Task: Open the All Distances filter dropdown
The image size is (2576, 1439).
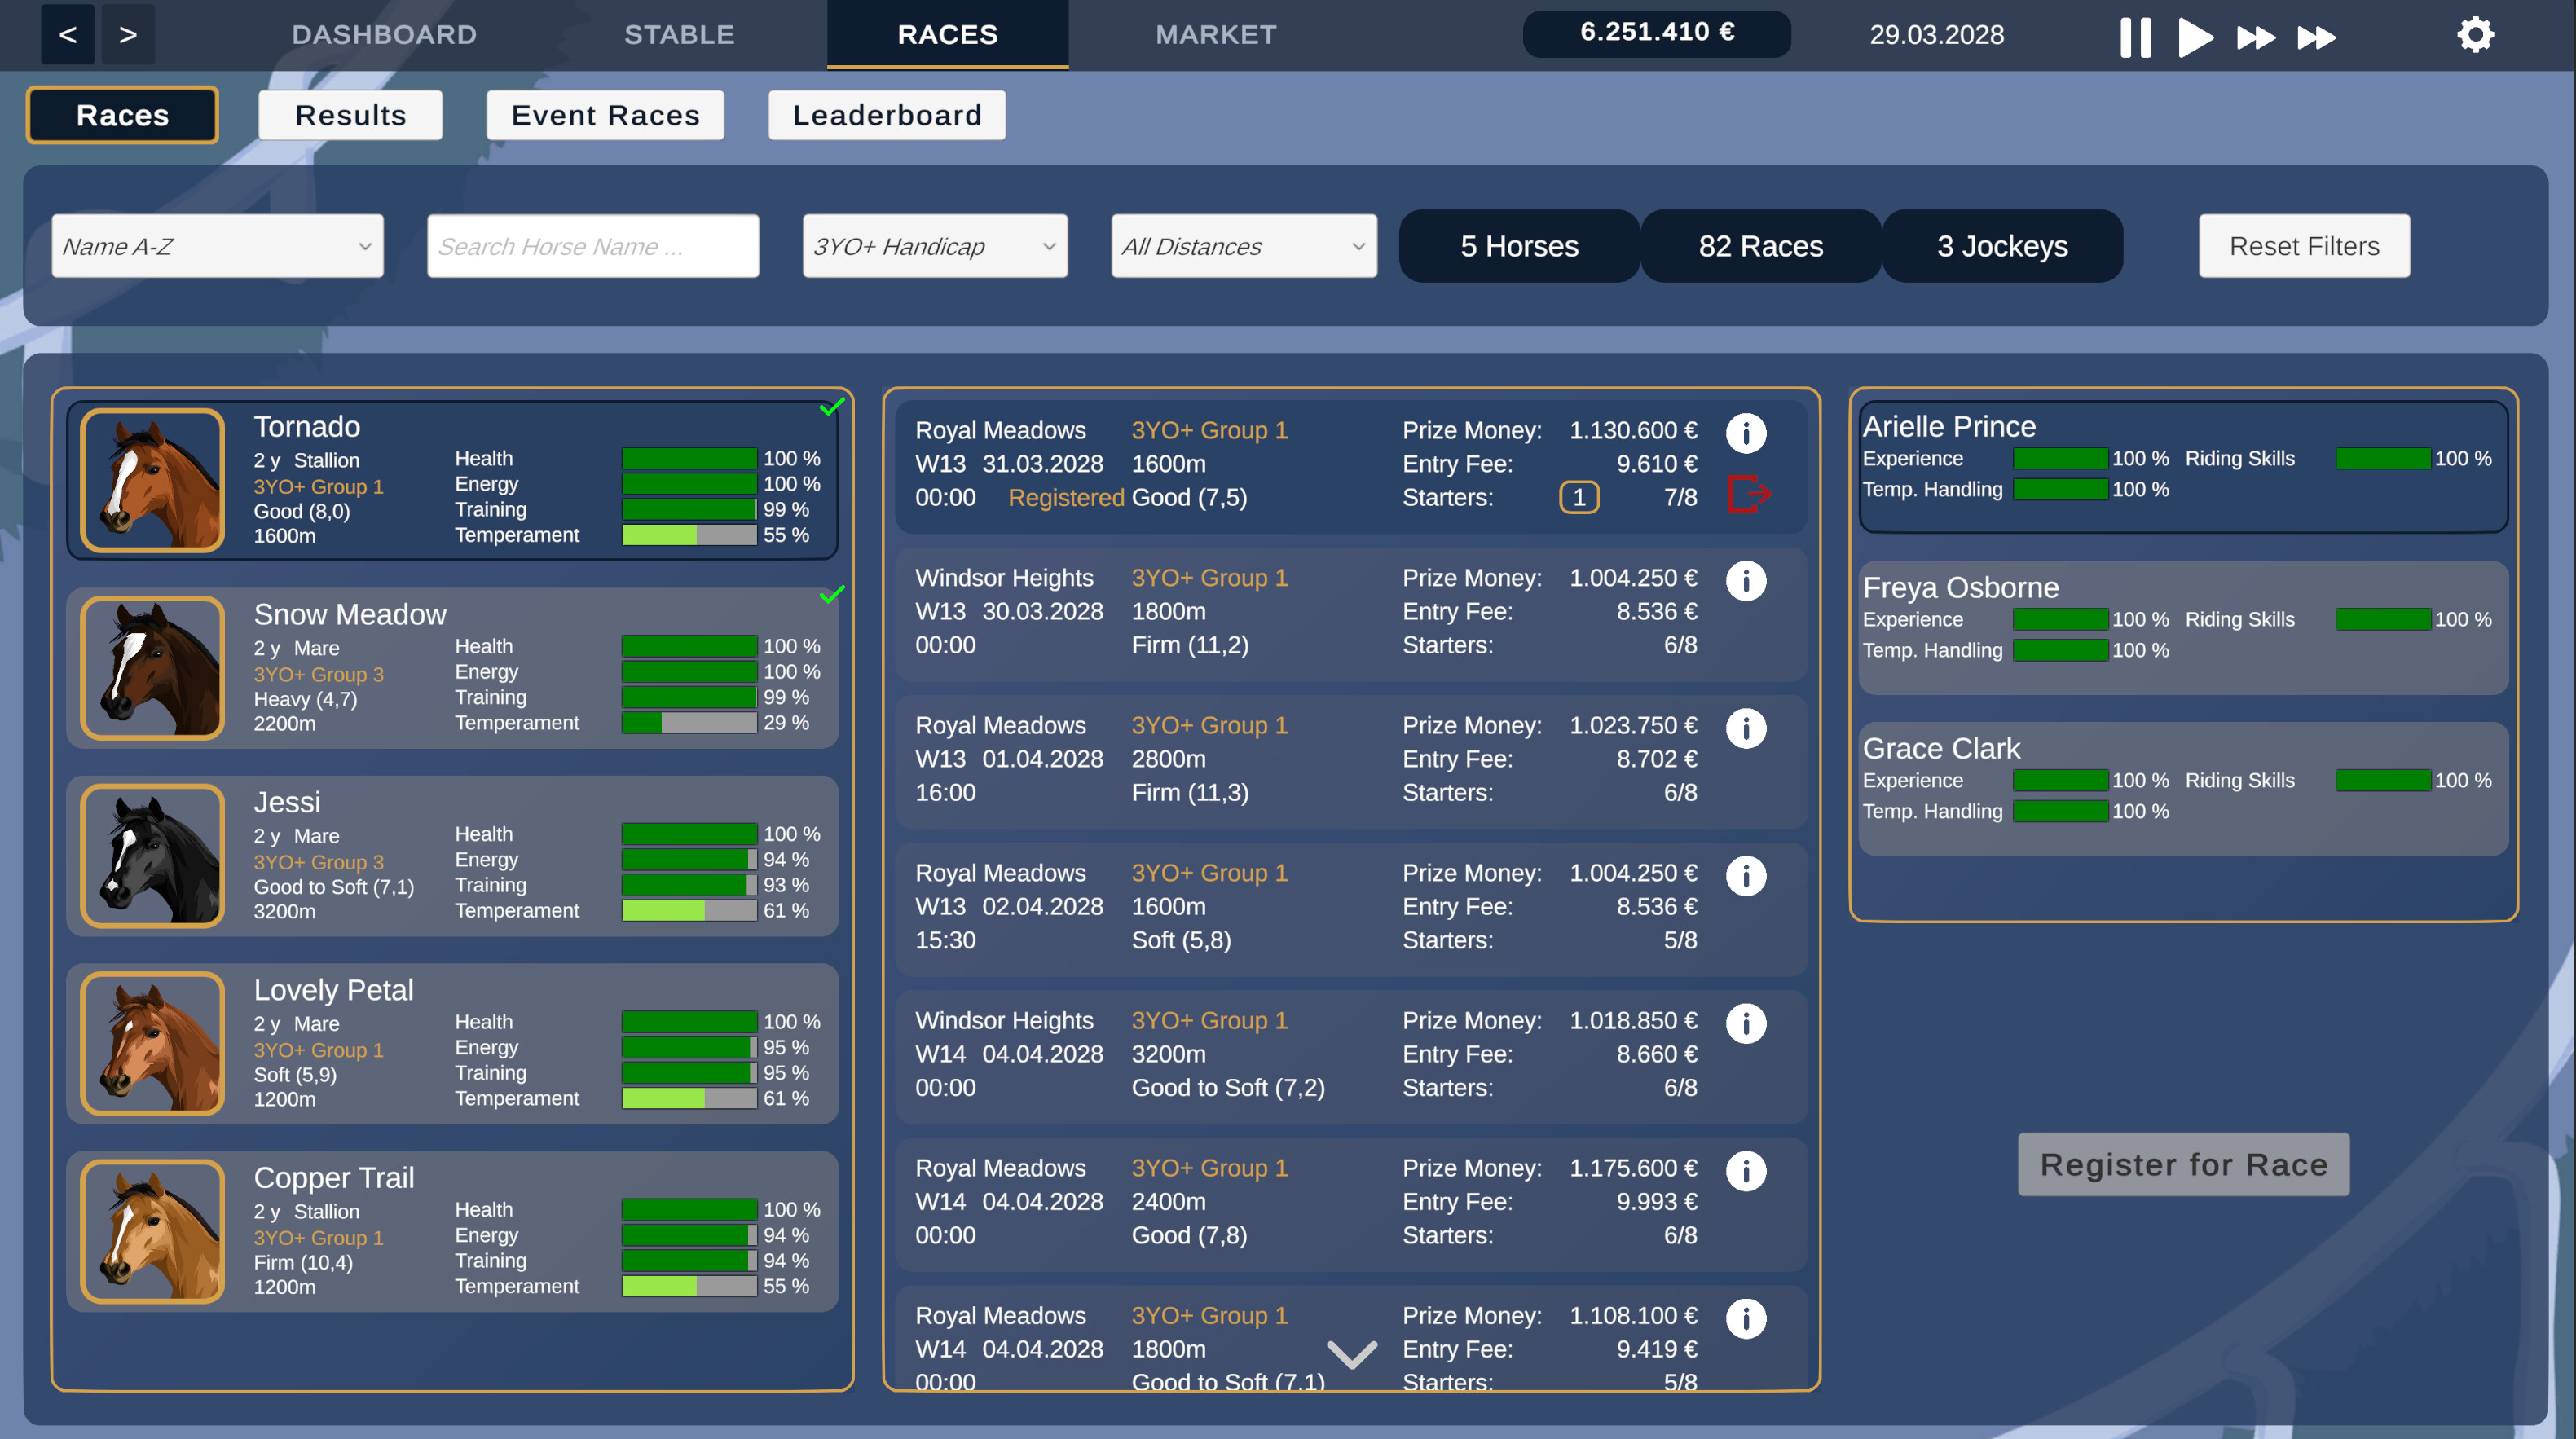Action: click(x=1243, y=246)
